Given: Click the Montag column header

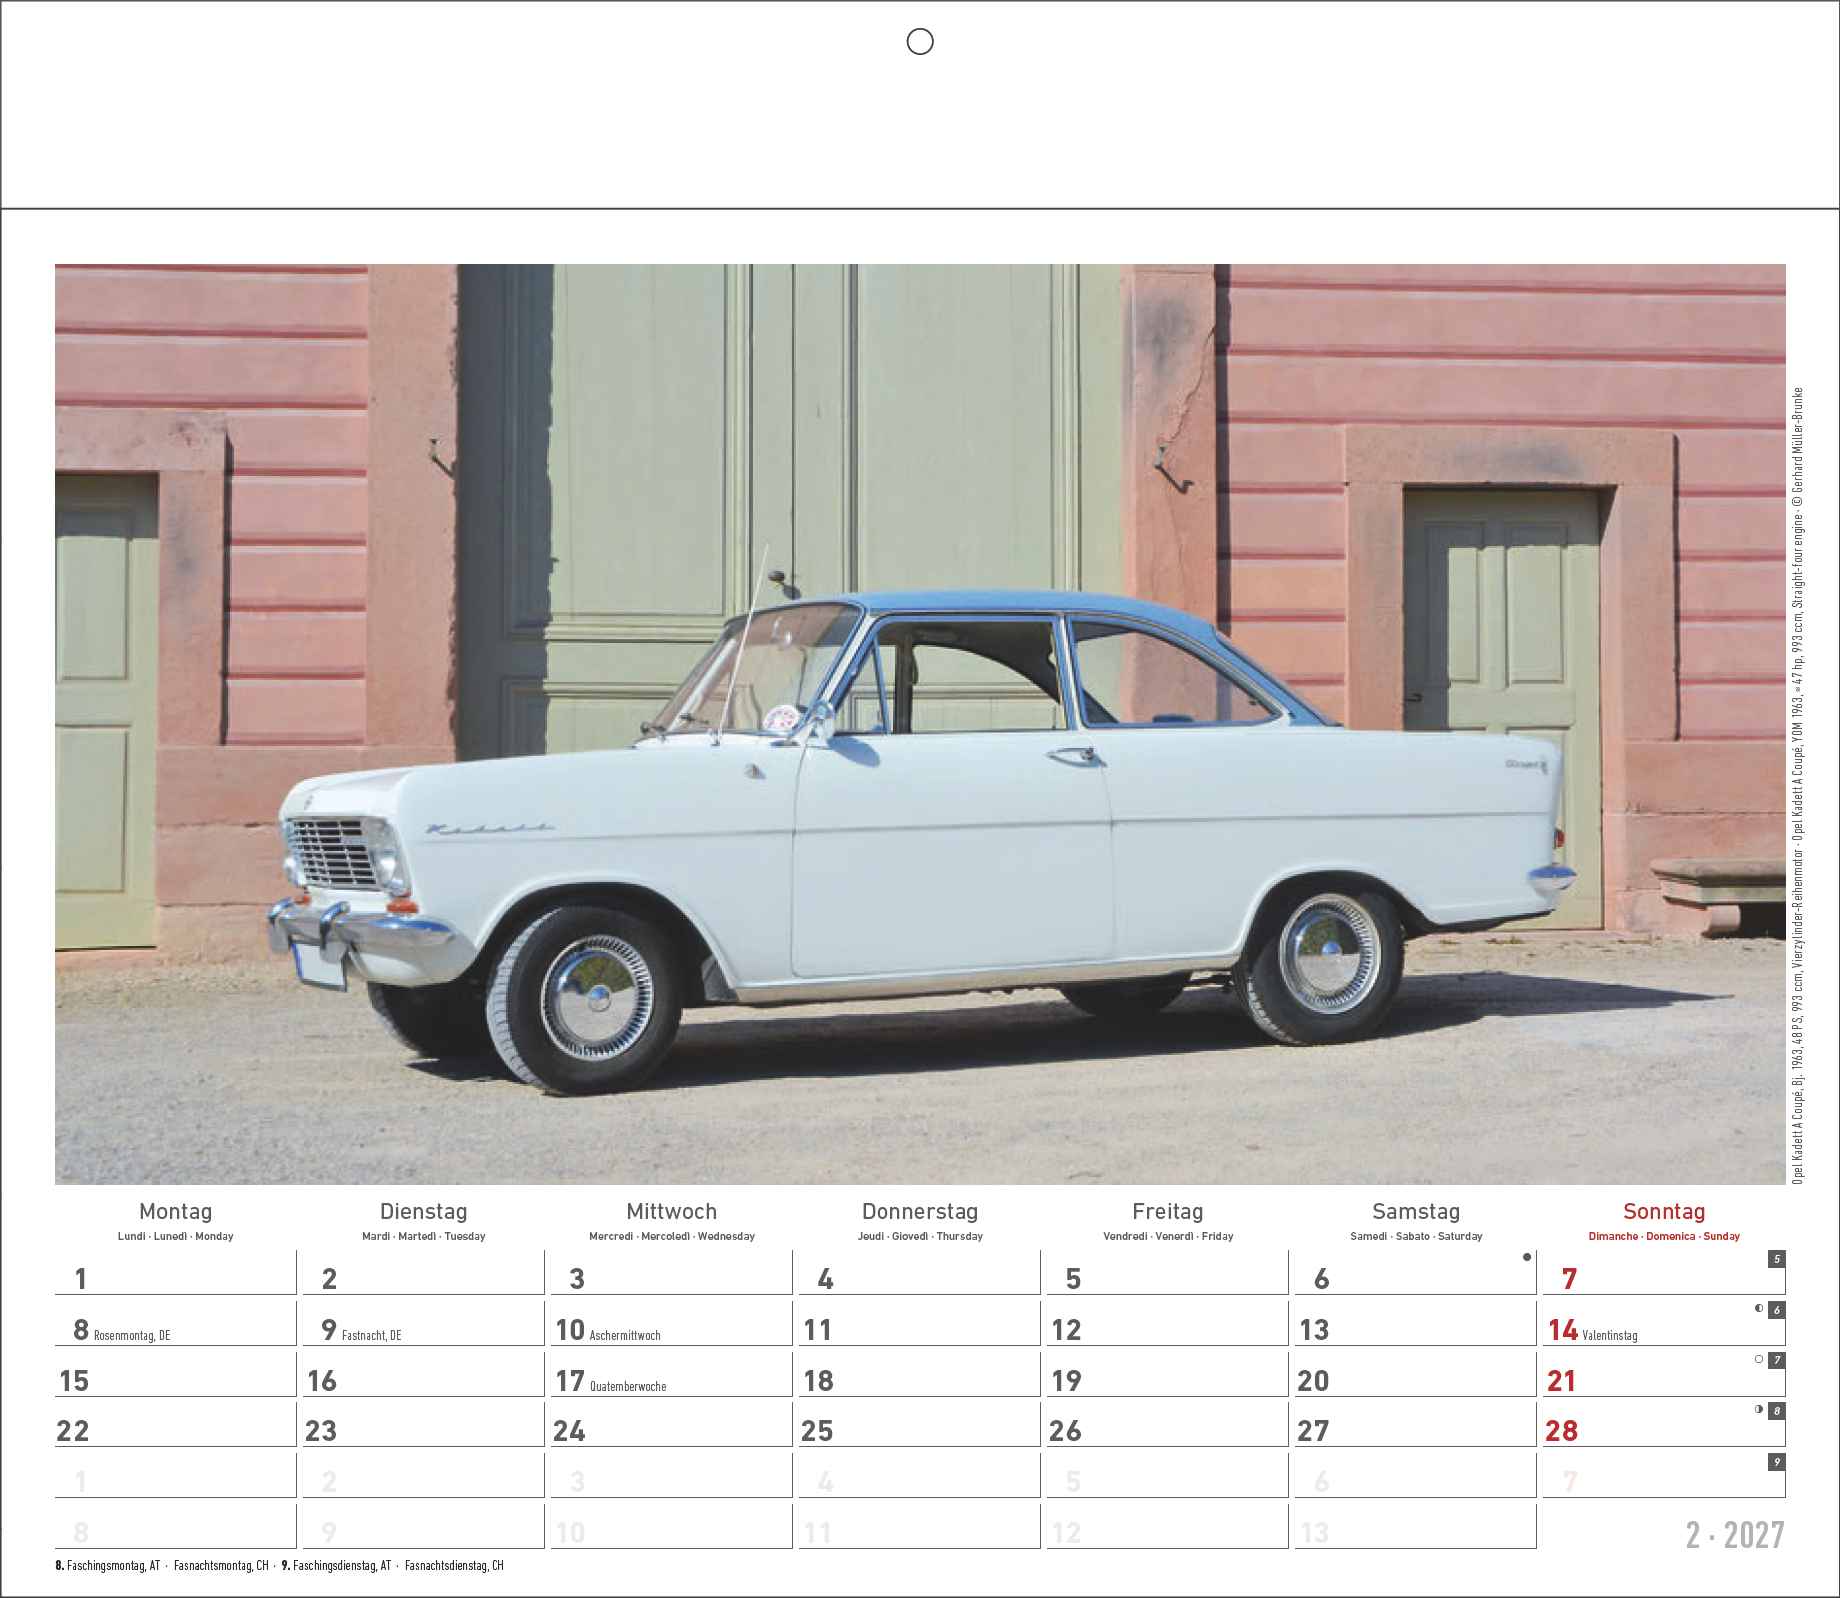Looking at the screenshot, I should [175, 1212].
